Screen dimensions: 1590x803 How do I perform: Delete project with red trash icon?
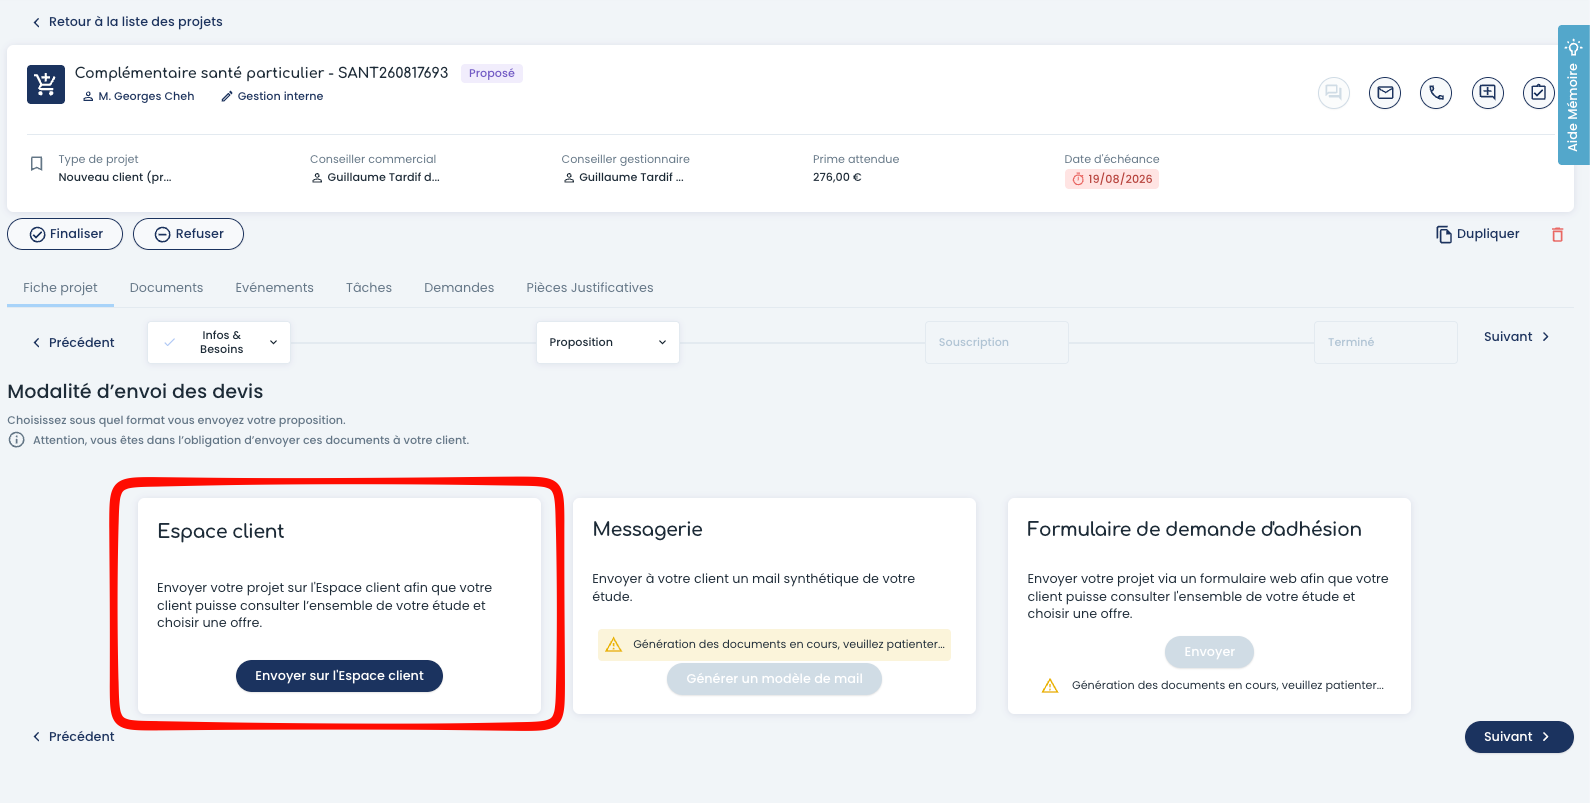coord(1557,234)
